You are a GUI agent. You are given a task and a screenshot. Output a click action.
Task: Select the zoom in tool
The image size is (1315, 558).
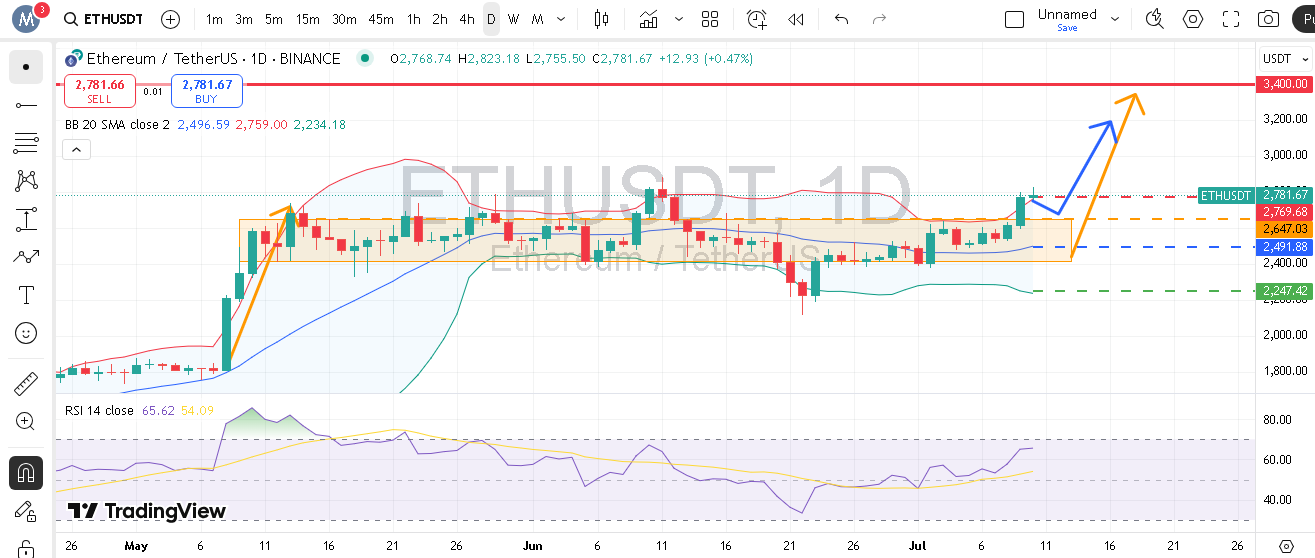click(x=26, y=422)
